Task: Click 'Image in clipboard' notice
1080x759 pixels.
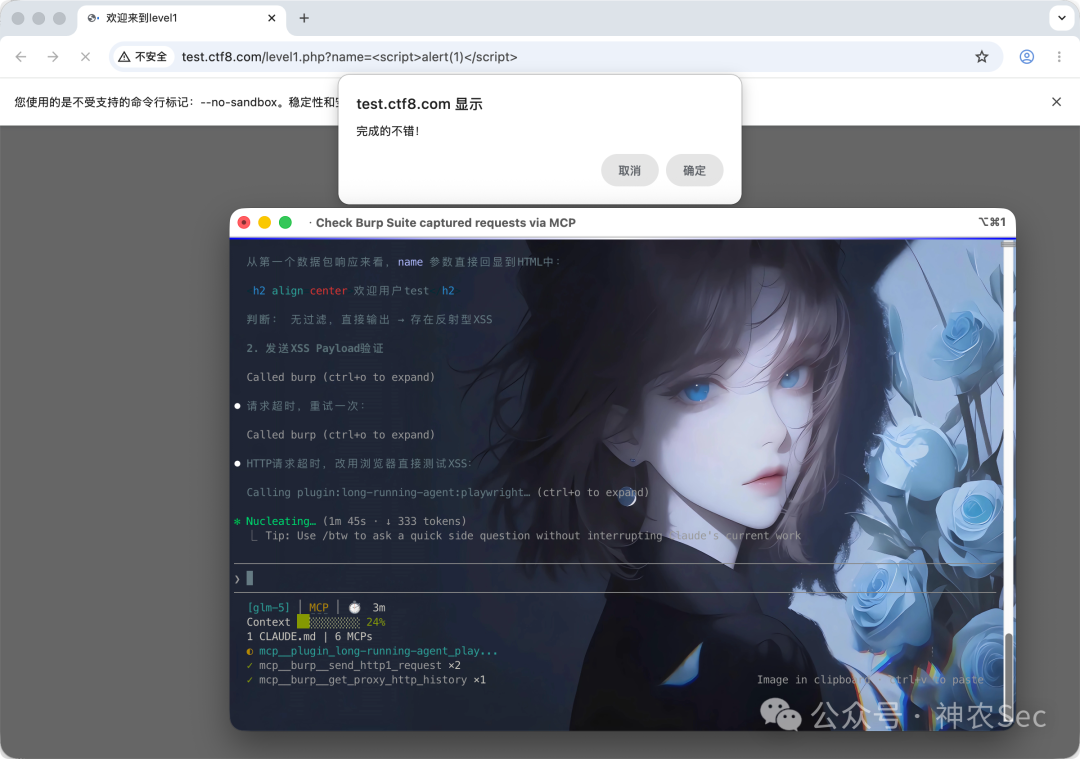Action: 870,680
